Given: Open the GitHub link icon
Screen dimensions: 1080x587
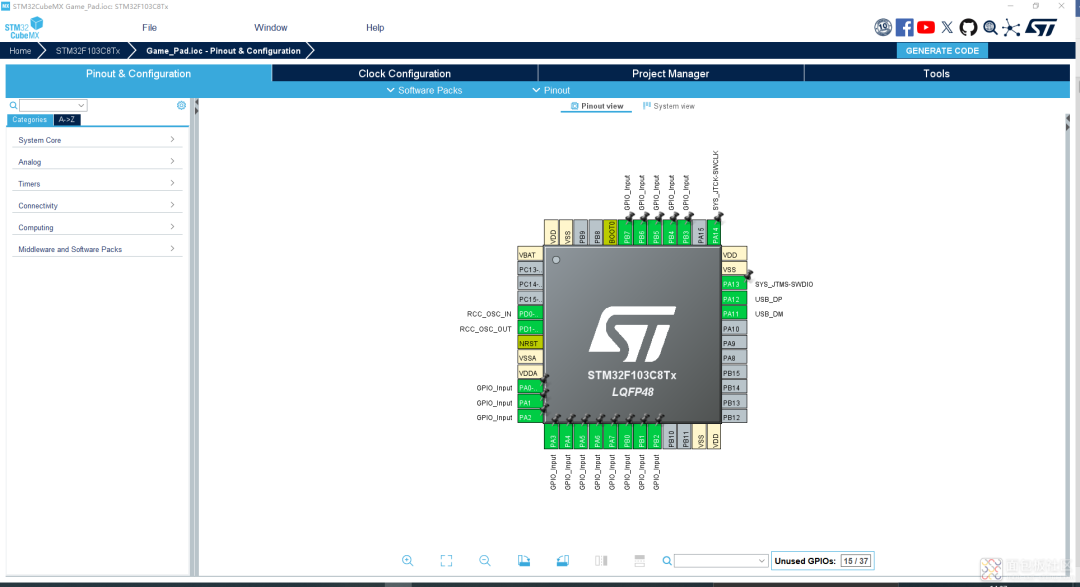Looking at the screenshot, I should 968,28.
